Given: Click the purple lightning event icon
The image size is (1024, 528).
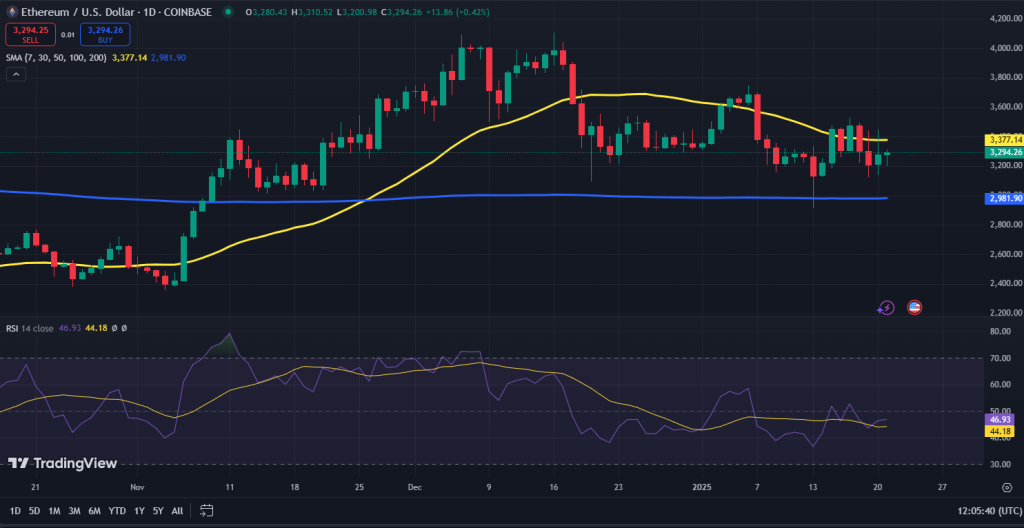Looking at the screenshot, I should pyautogui.click(x=886, y=307).
